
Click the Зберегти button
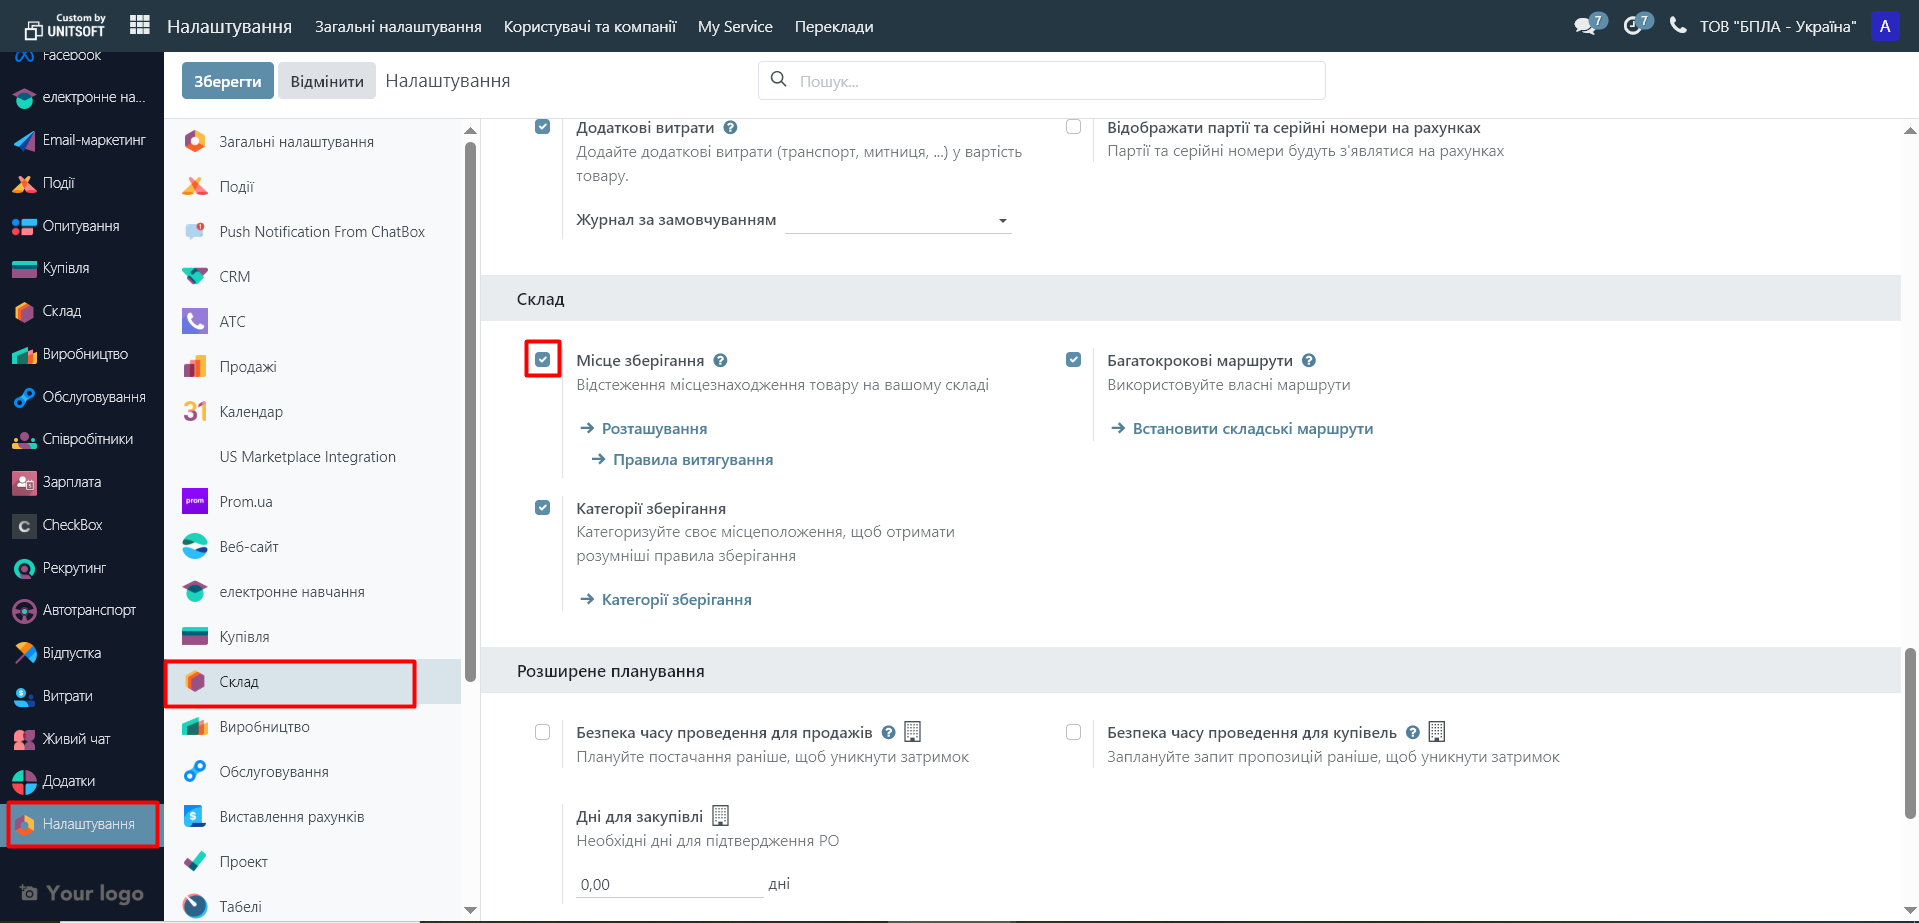[x=228, y=81]
